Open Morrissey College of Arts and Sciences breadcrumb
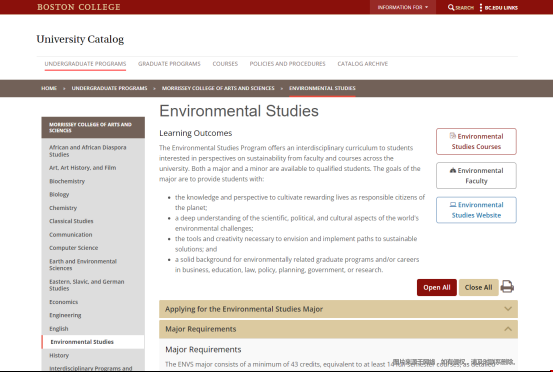The image size is (553, 372). [x=218, y=88]
